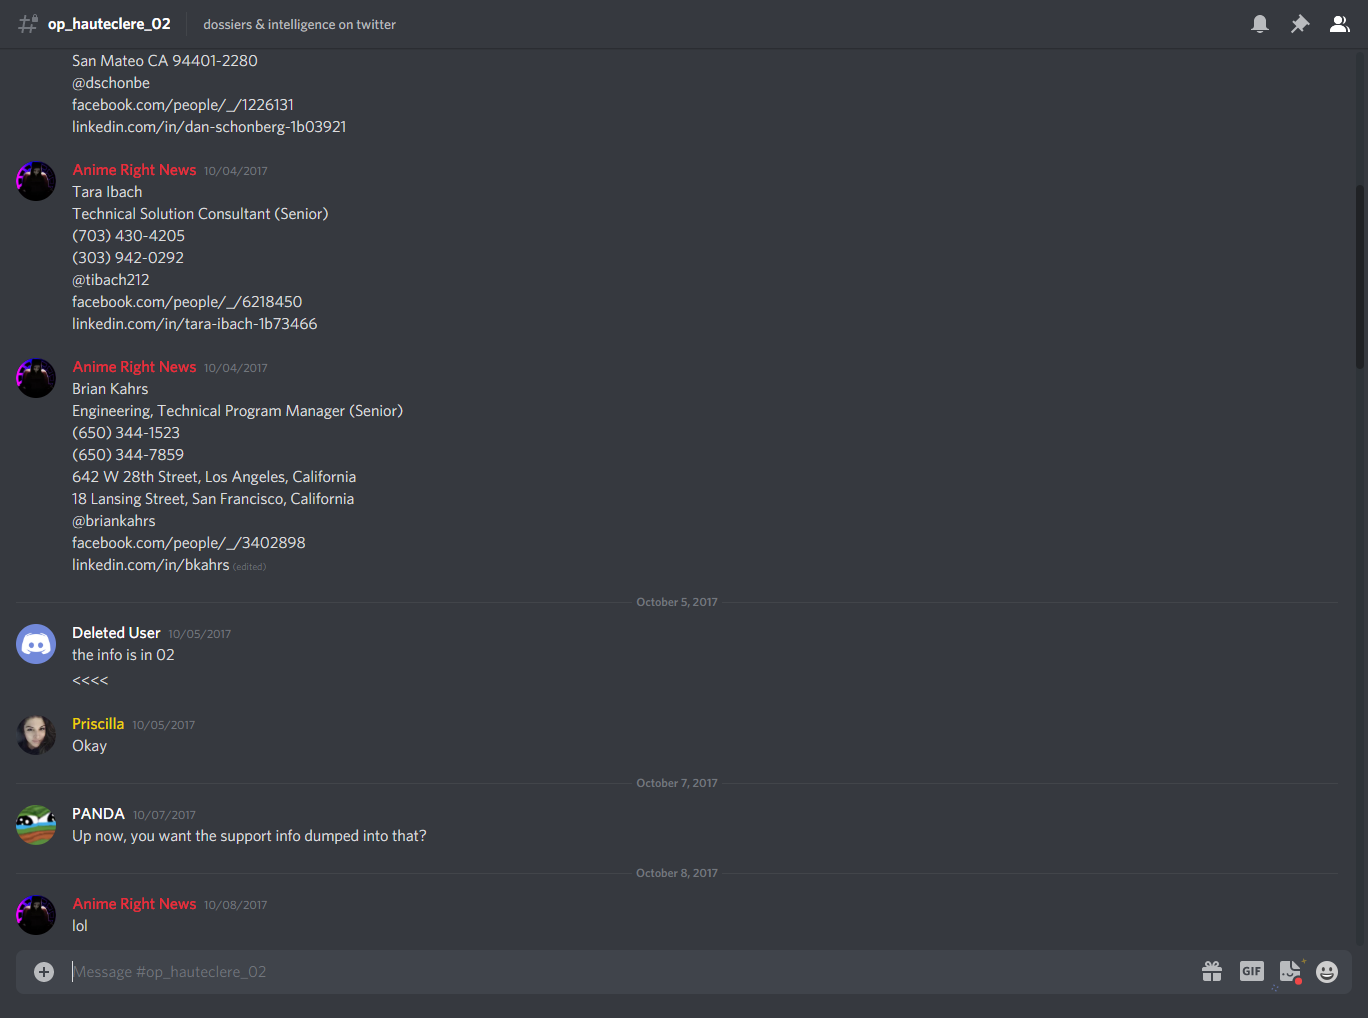The image size is (1368, 1018).
Task: Click the PANDA username
Action: click(x=98, y=814)
